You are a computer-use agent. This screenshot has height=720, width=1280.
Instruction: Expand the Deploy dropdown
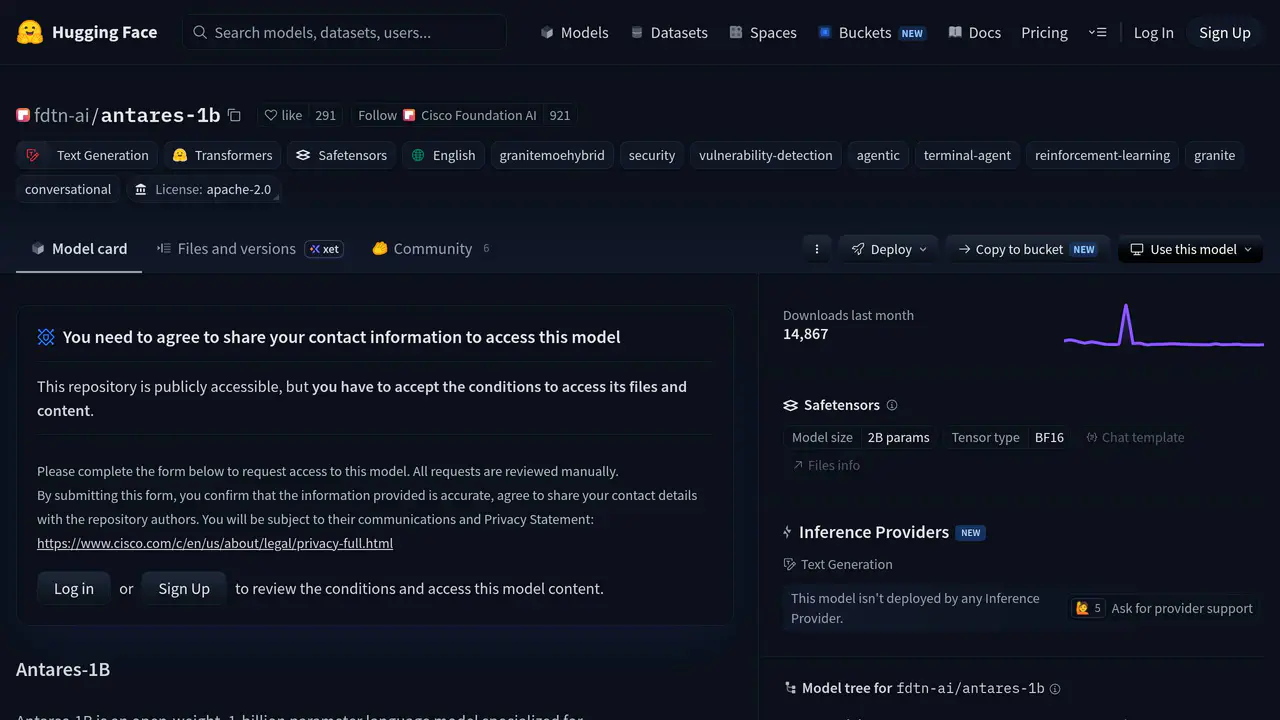point(889,249)
